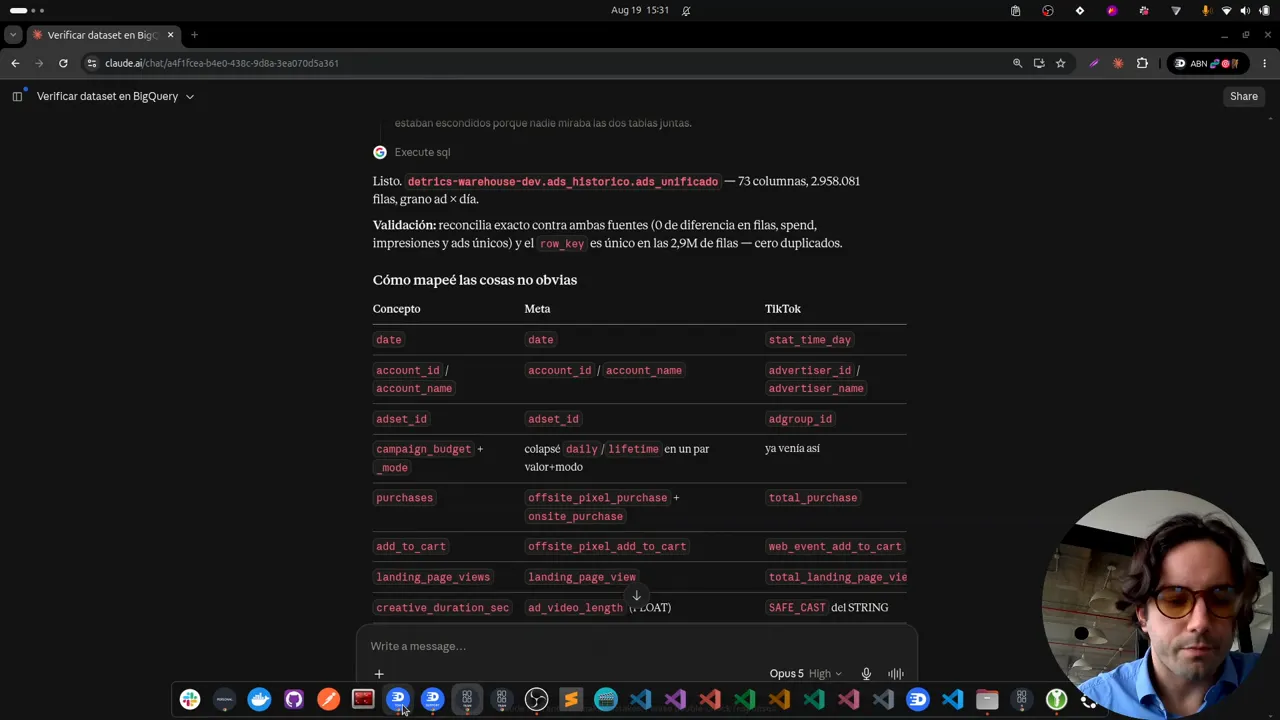The width and height of the screenshot is (1280, 720).
Task: Open the Wi-Fi network indicator
Action: click(1227, 10)
